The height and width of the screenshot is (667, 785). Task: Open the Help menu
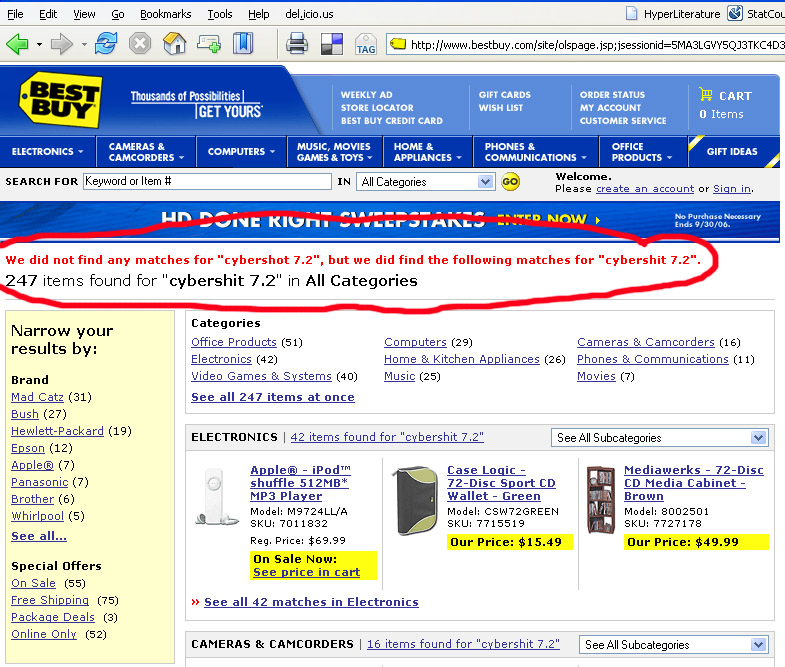pos(258,14)
